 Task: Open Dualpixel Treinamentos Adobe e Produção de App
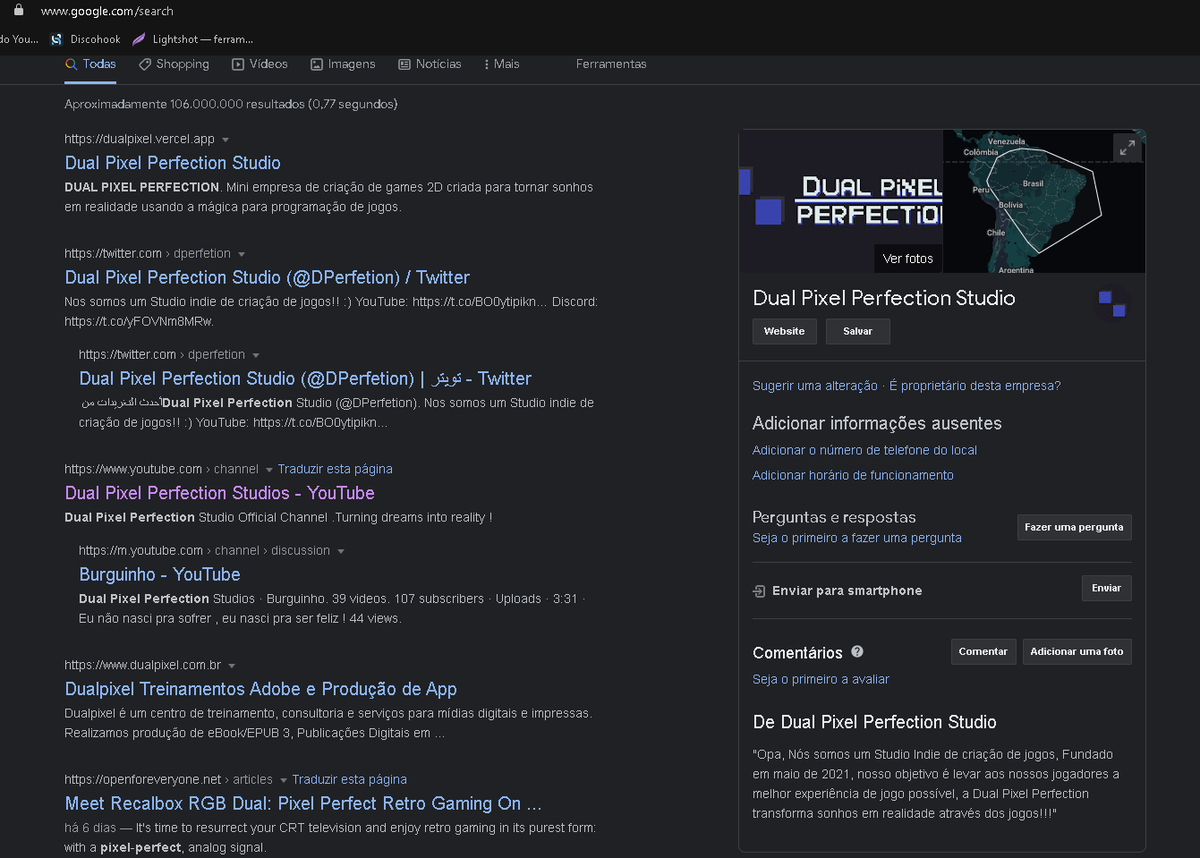tap(261, 689)
